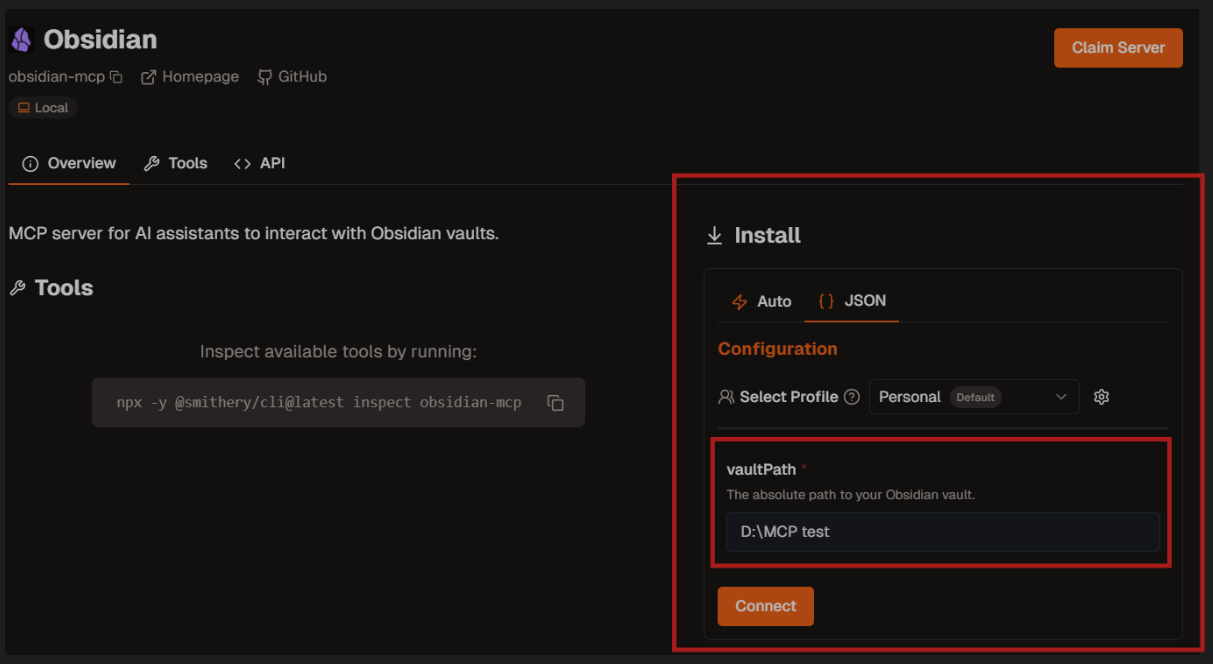
Task: Open the GitHub repository link
Action: (x=292, y=77)
